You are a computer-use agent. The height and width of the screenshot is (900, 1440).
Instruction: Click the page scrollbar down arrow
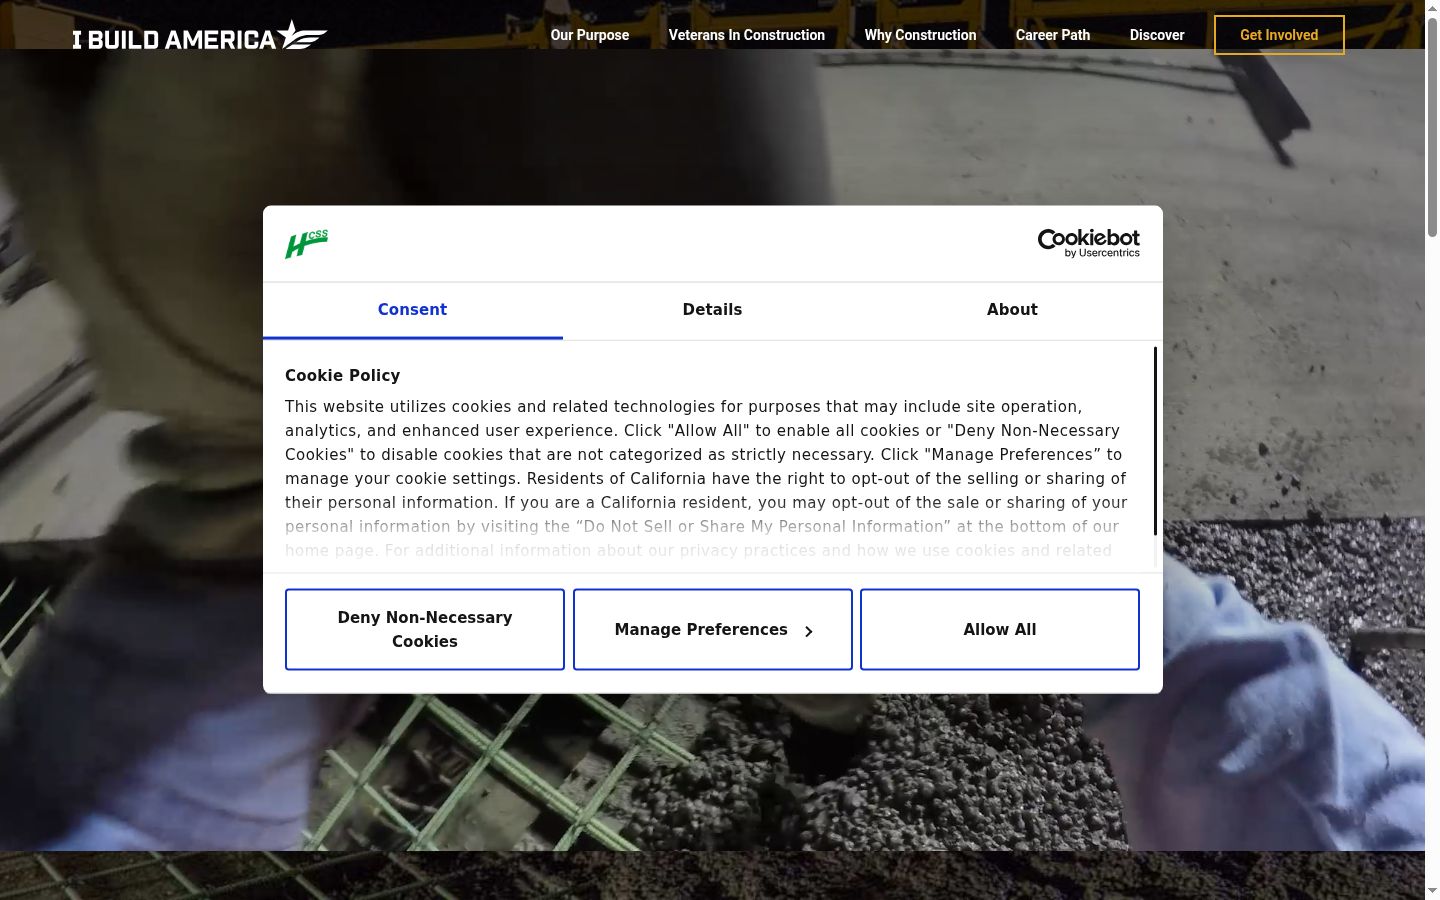click(1432, 891)
